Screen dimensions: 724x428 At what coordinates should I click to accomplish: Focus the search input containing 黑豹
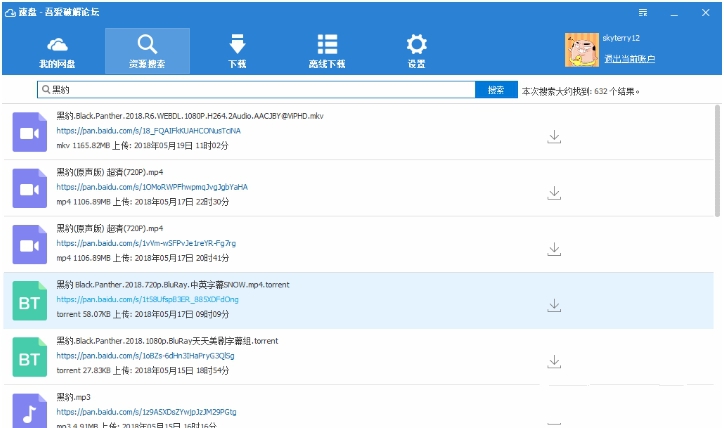(x=256, y=90)
